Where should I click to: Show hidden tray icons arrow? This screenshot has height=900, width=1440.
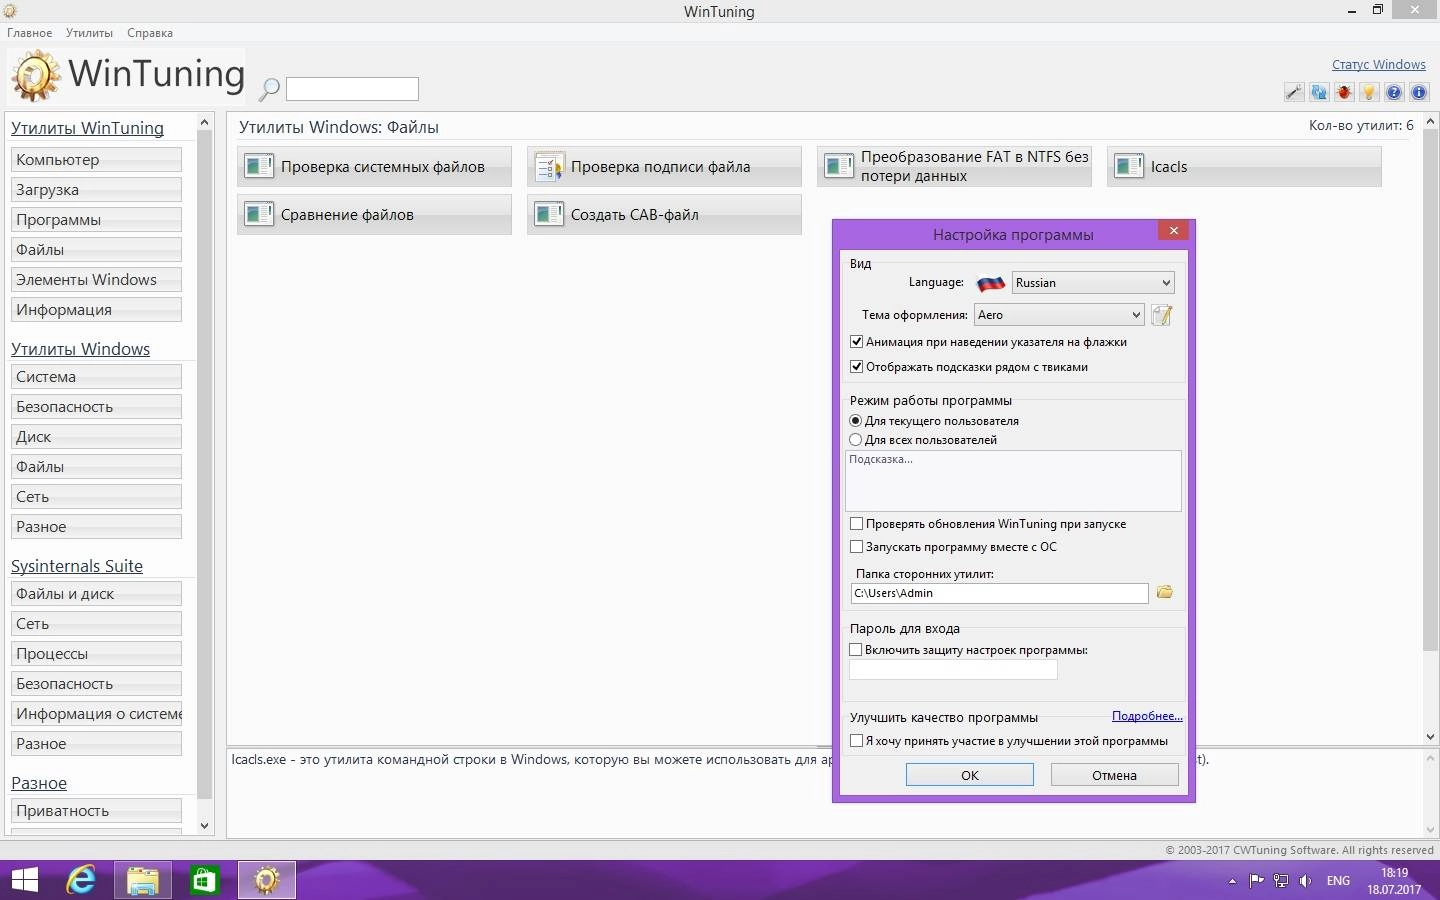tap(1232, 881)
